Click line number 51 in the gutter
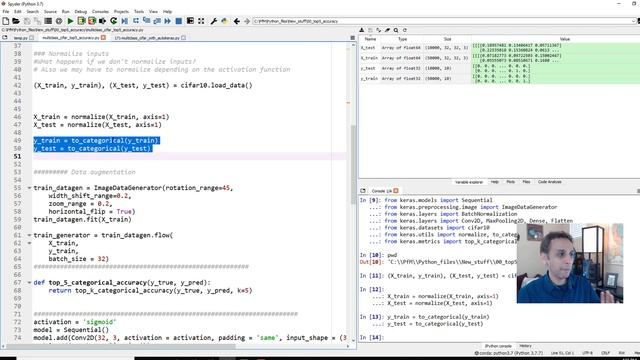This screenshot has width=640, height=360. pyautogui.click(x=17, y=156)
